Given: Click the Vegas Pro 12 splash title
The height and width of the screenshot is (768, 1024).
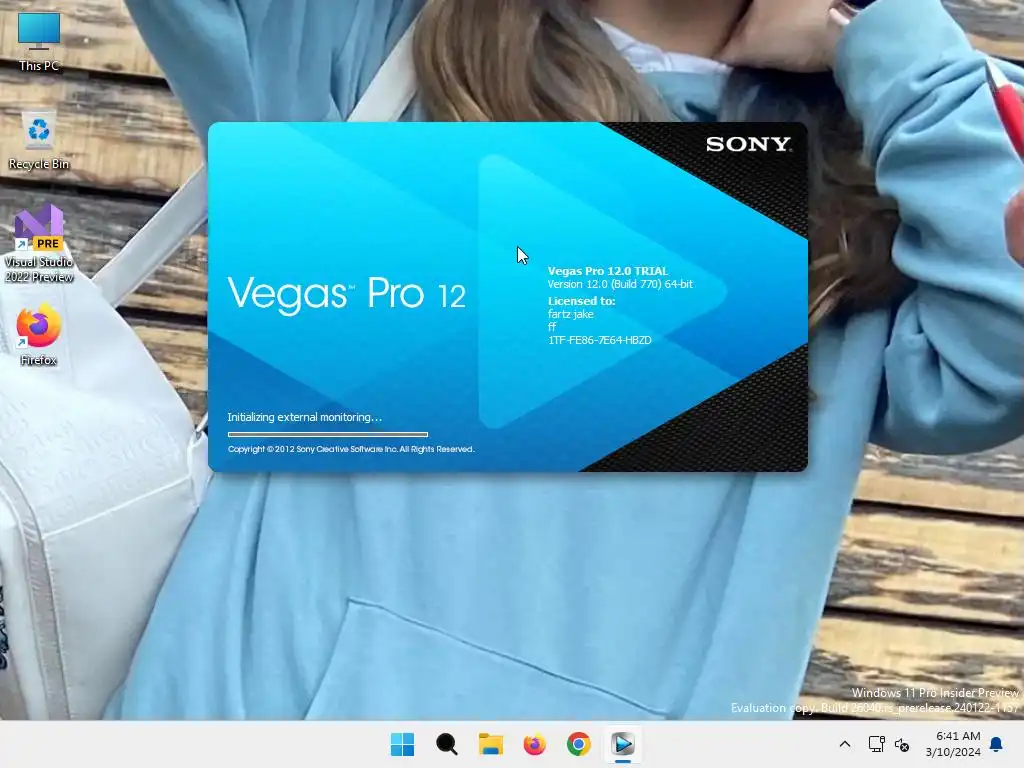Looking at the screenshot, I should [x=346, y=295].
